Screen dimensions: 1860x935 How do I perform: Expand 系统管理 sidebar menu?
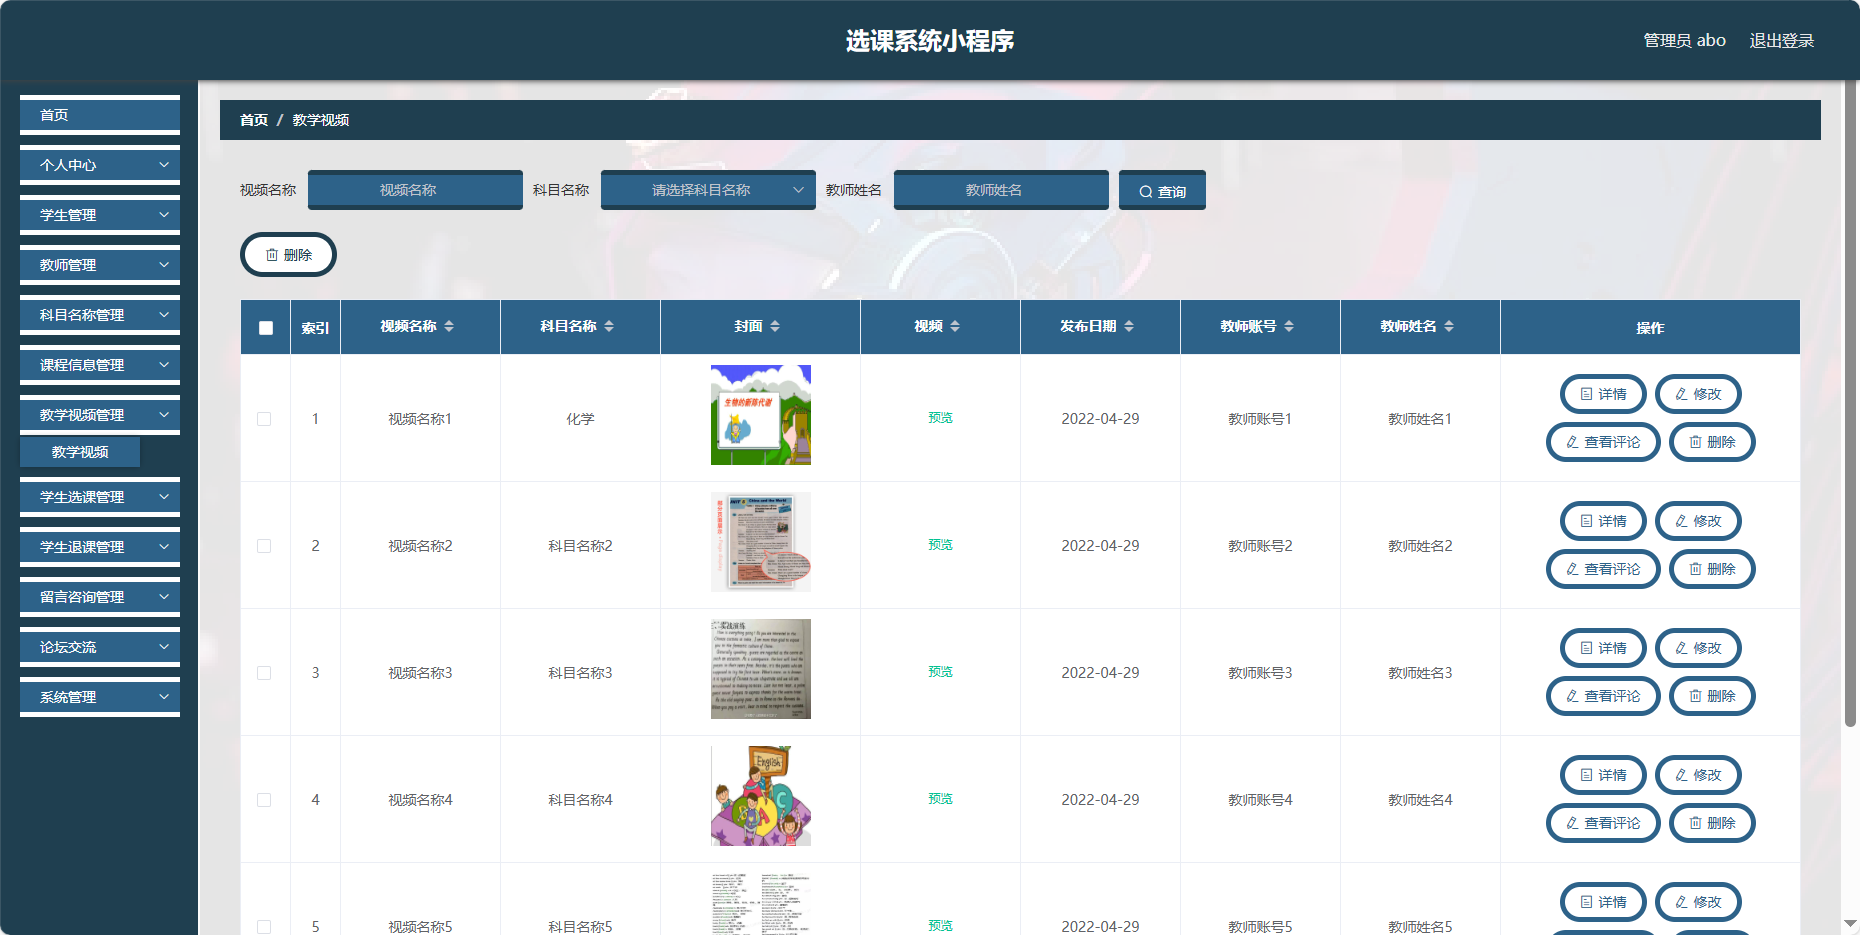(x=100, y=697)
